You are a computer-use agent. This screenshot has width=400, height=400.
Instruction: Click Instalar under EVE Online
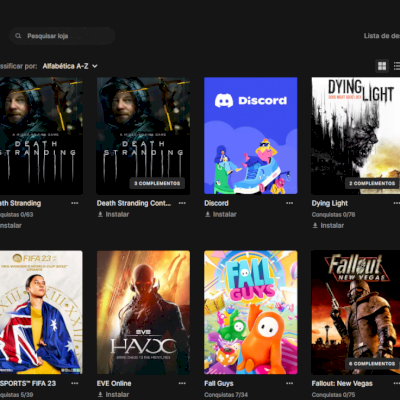coord(113,394)
